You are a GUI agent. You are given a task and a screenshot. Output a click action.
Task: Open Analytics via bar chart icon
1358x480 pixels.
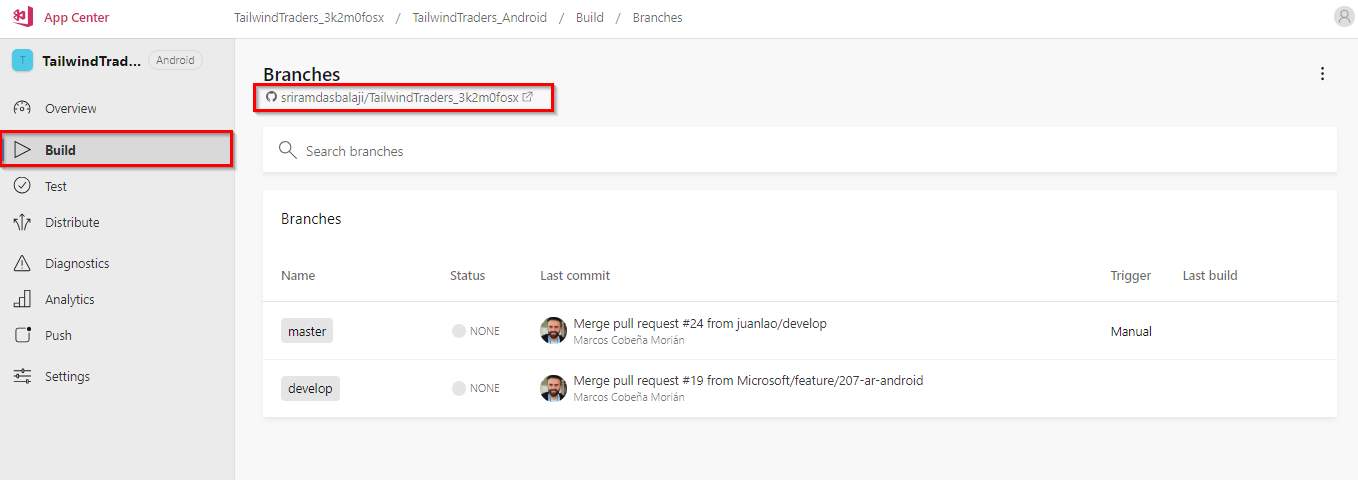coord(22,299)
